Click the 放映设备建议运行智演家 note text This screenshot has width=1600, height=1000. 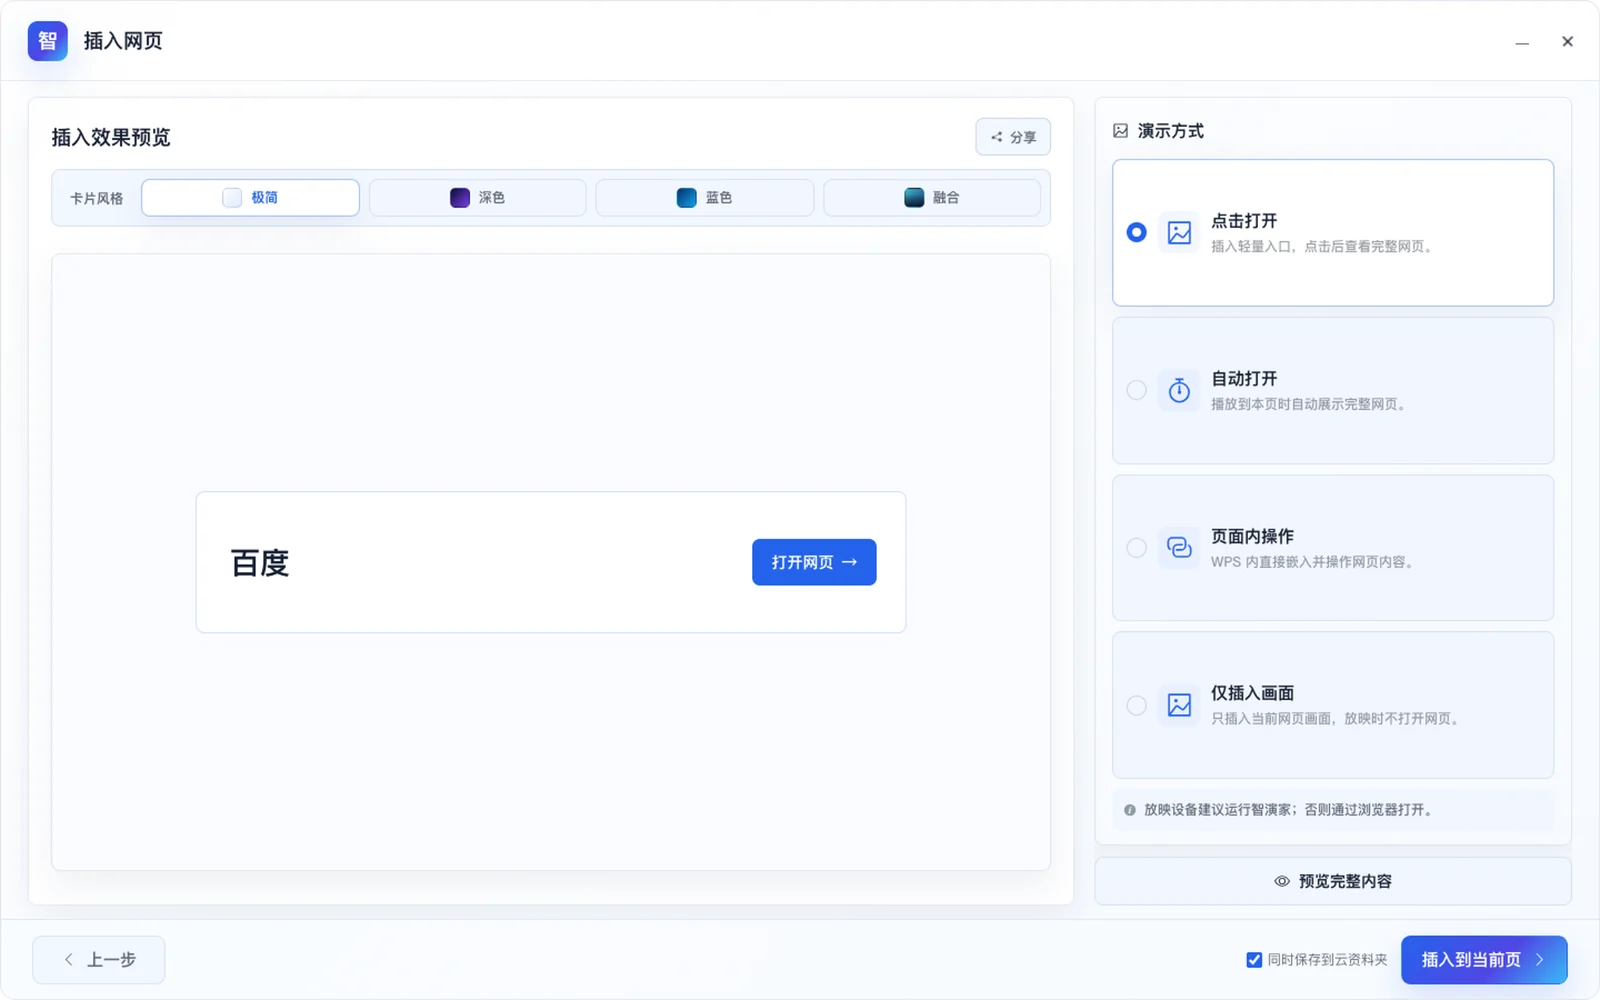pyautogui.click(x=1290, y=810)
